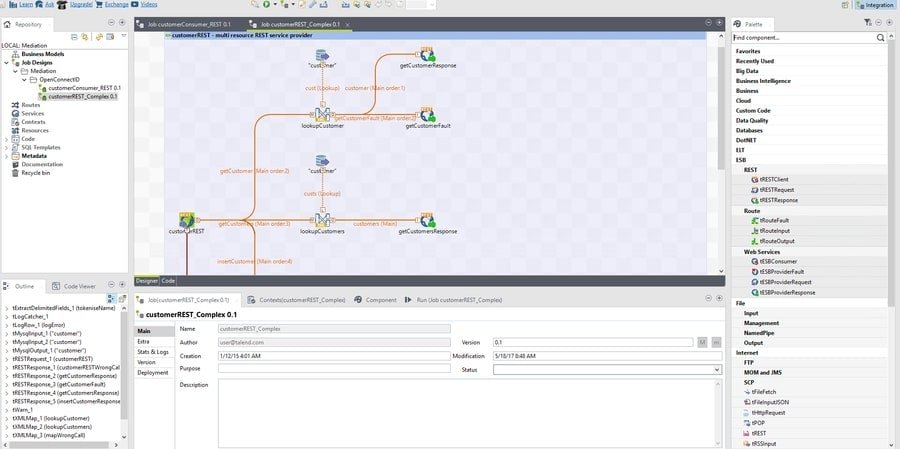Open the Integration perspective
This screenshot has width=900, height=449.
coord(874,4)
